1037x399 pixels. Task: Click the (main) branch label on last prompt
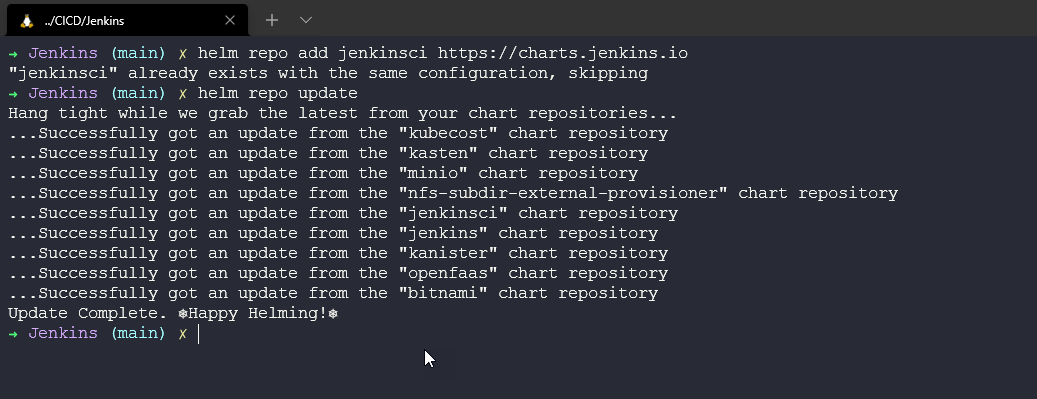tap(138, 334)
